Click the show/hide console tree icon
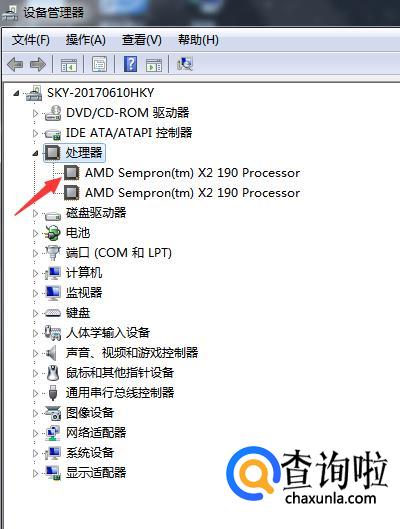The height and width of the screenshot is (529, 400). pos(68,64)
